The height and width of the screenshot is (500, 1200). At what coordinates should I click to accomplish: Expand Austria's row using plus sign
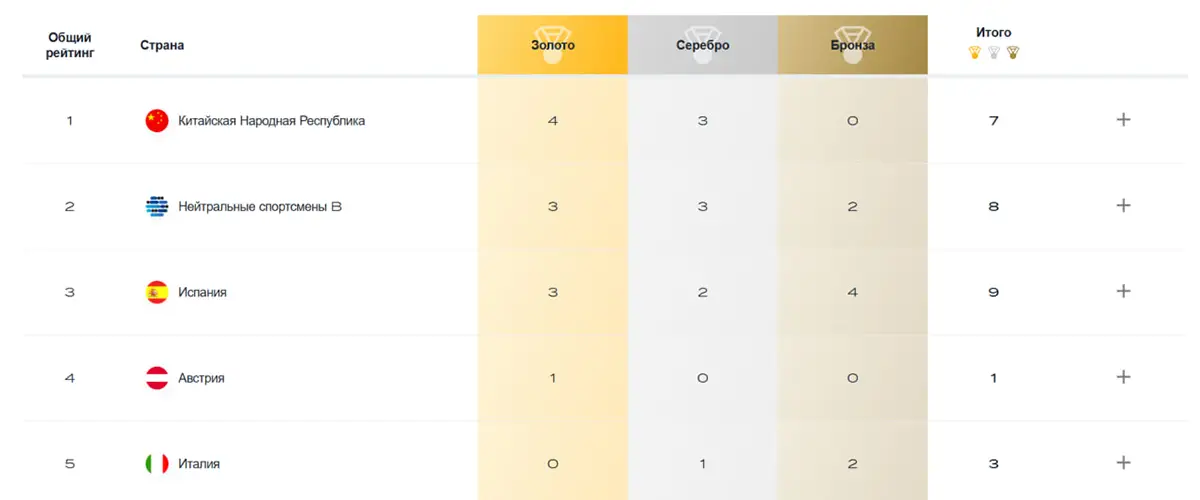pos(1123,378)
